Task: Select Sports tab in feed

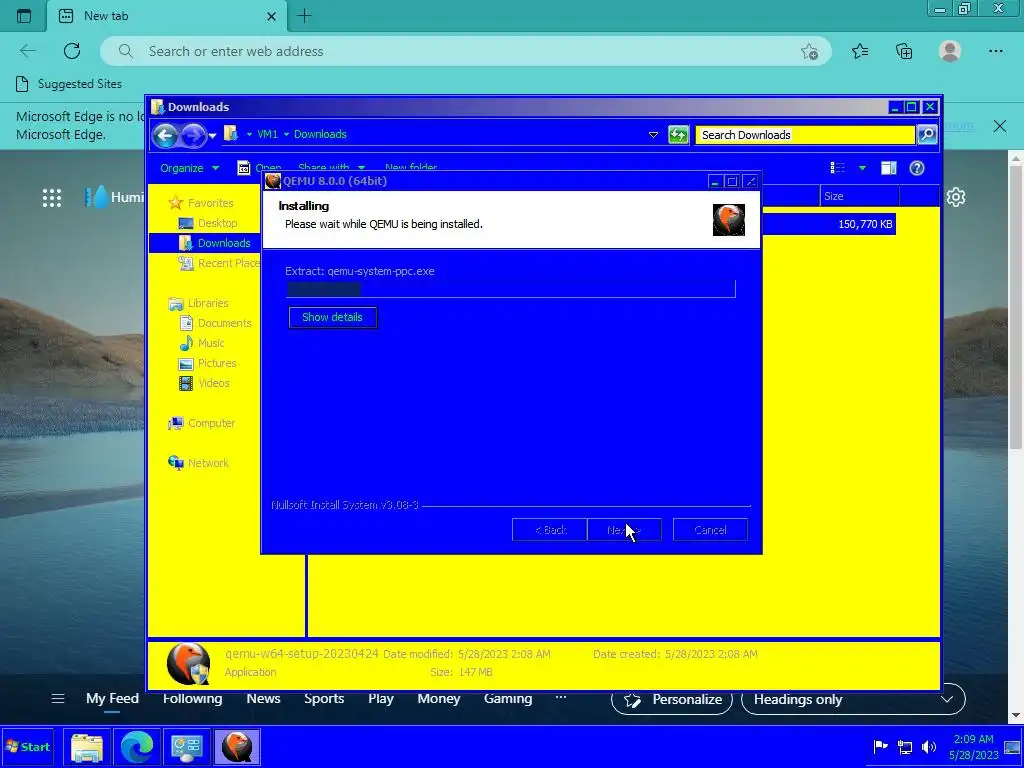Action: 324,699
